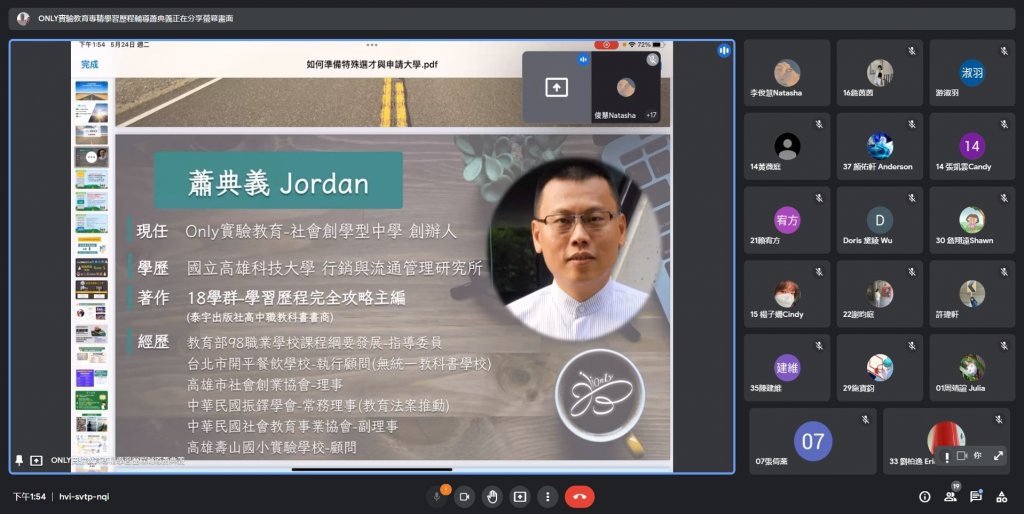
Task: Click the 蕭典義 Jordan title heading
Action: tap(278, 182)
